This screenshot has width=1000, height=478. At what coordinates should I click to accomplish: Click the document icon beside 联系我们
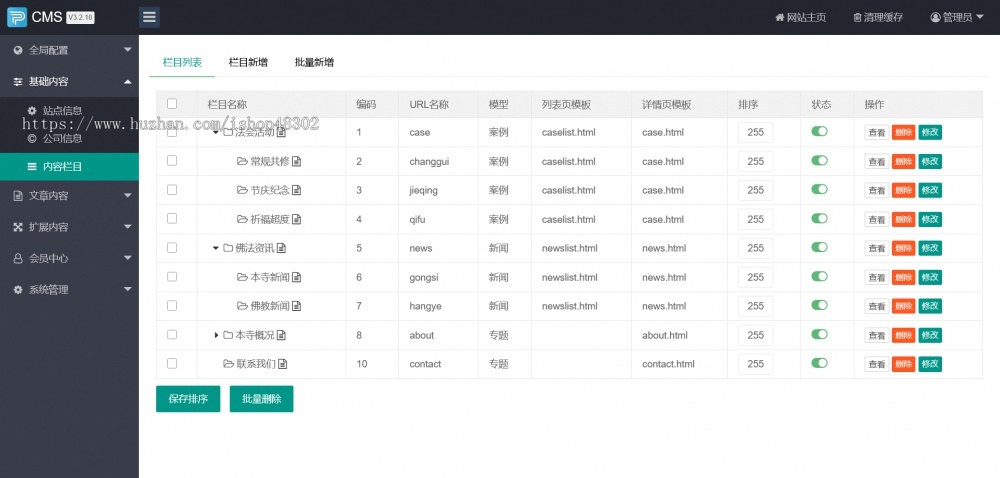point(283,364)
